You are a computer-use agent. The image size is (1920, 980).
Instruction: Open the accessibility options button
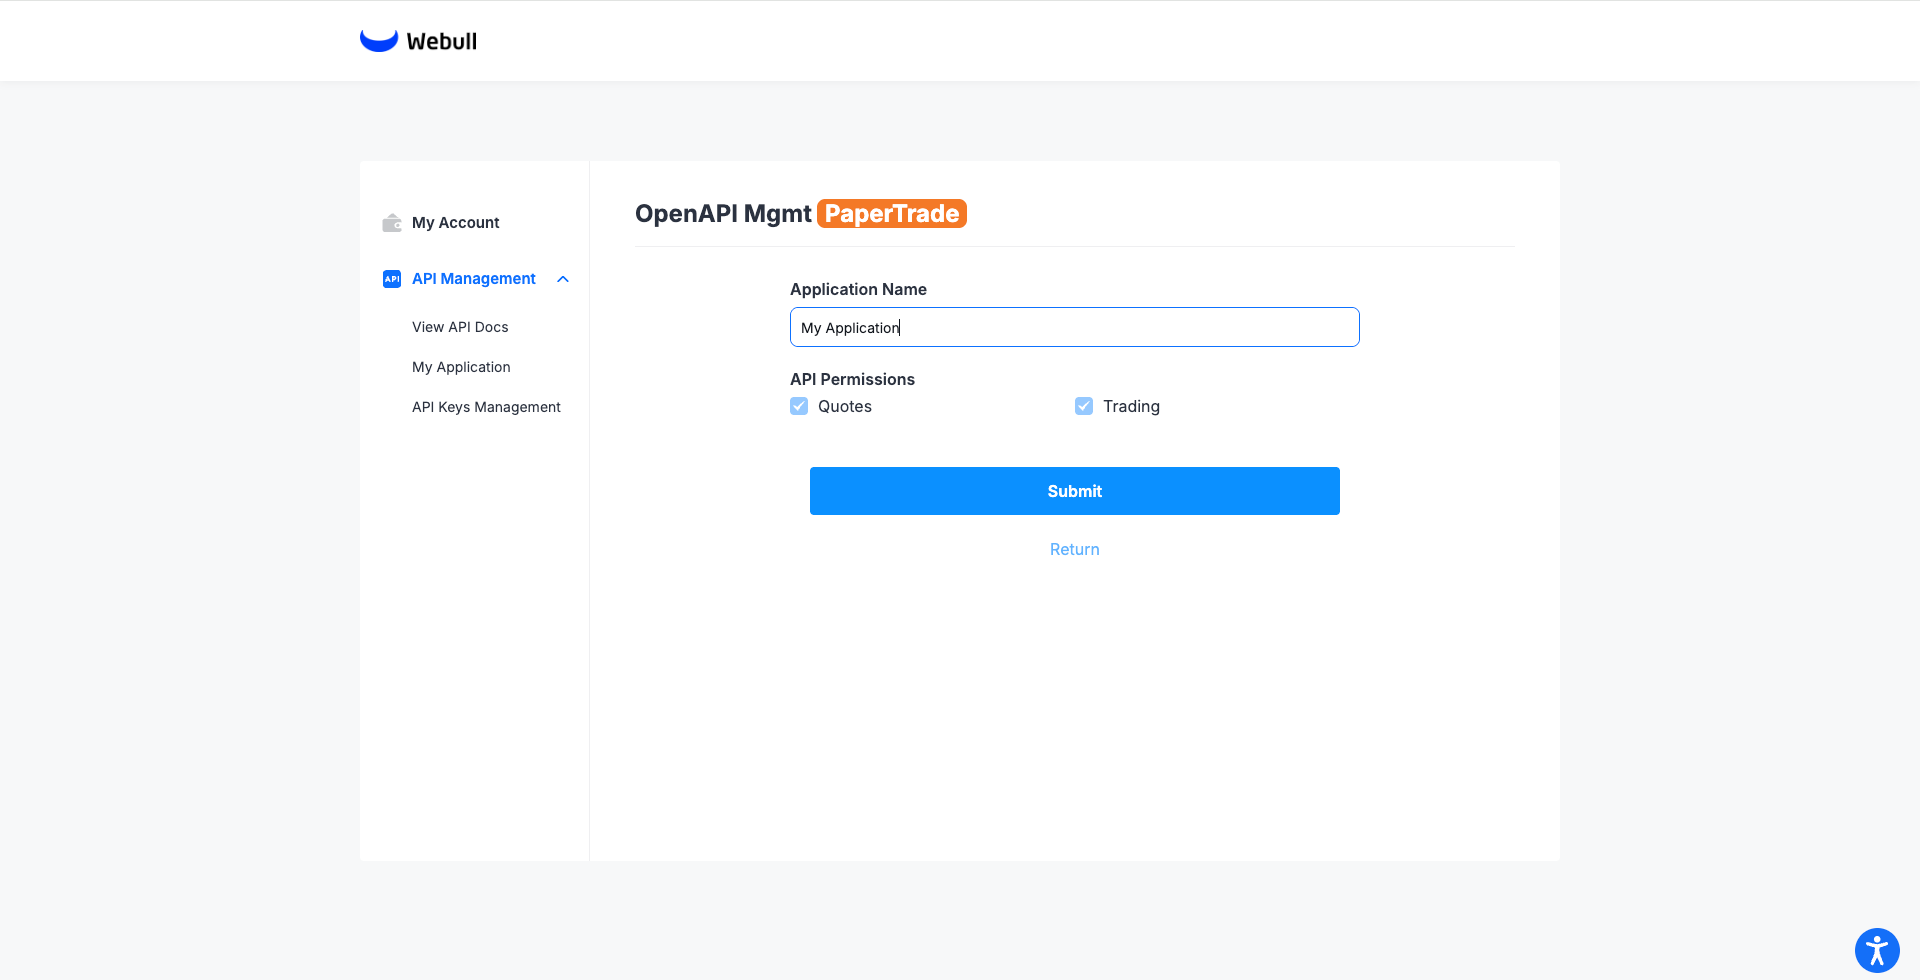coord(1877,951)
